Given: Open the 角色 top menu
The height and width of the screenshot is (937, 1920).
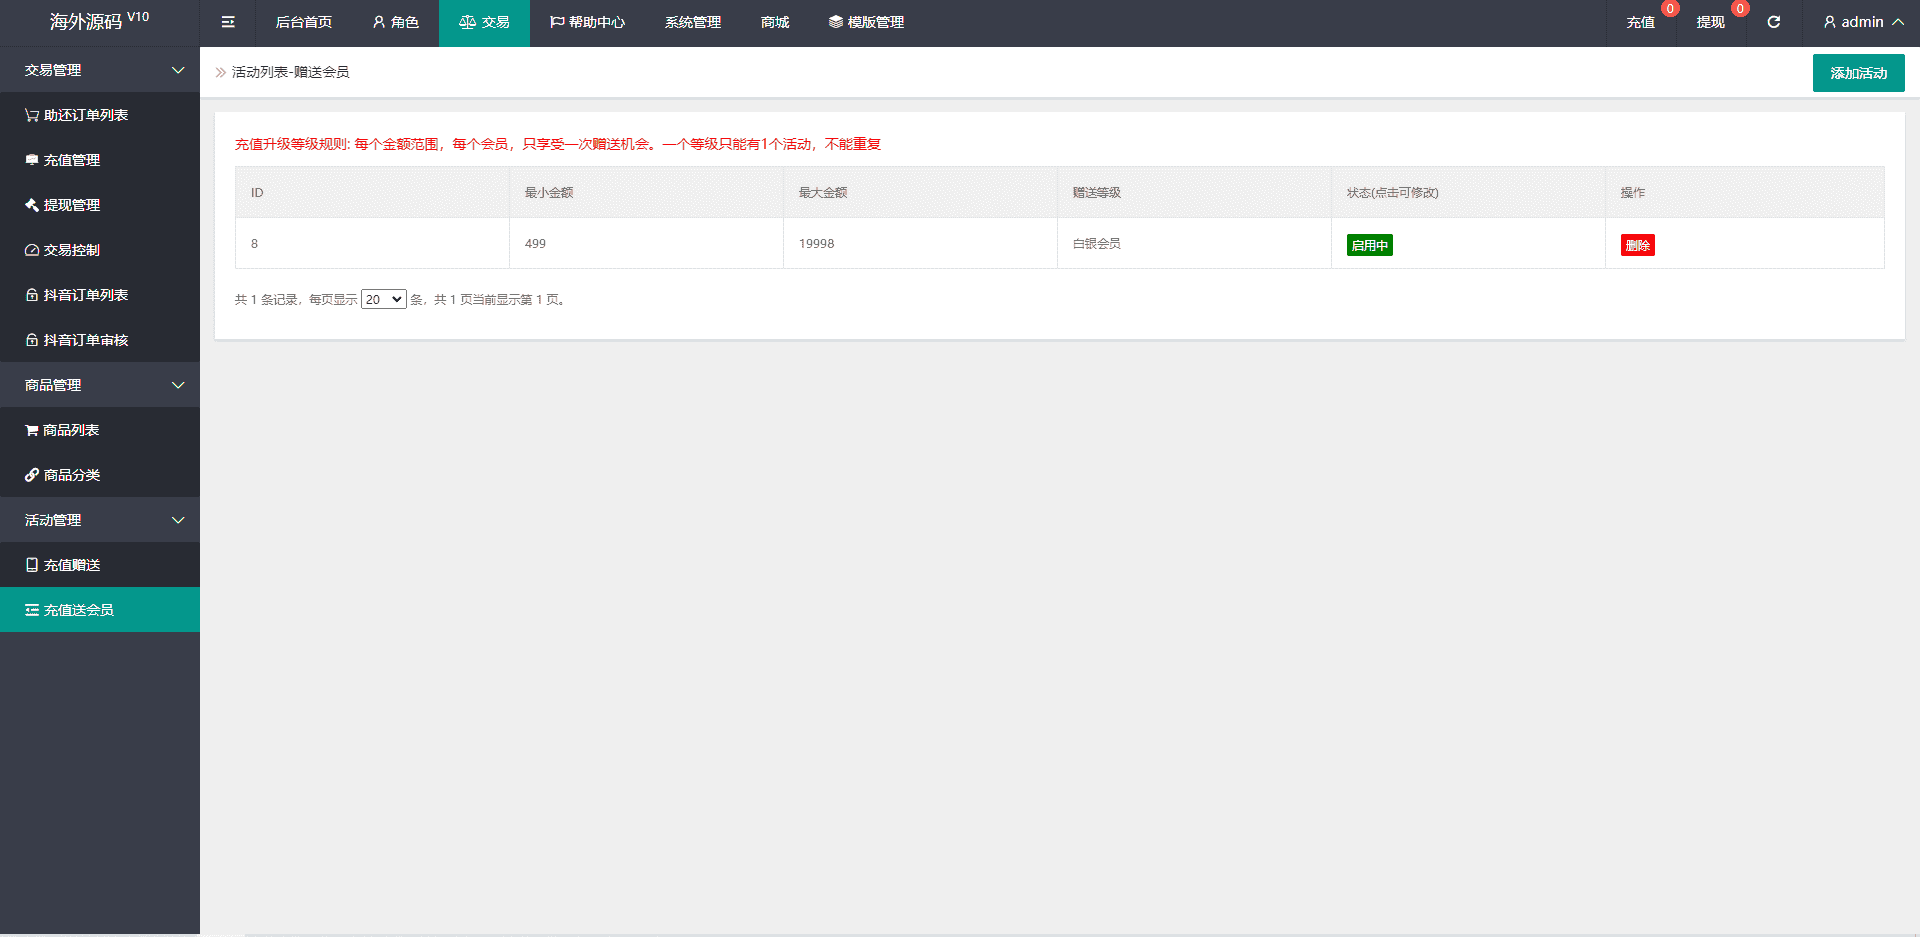Looking at the screenshot, I should pyautogui.click(x=395, y=22).
